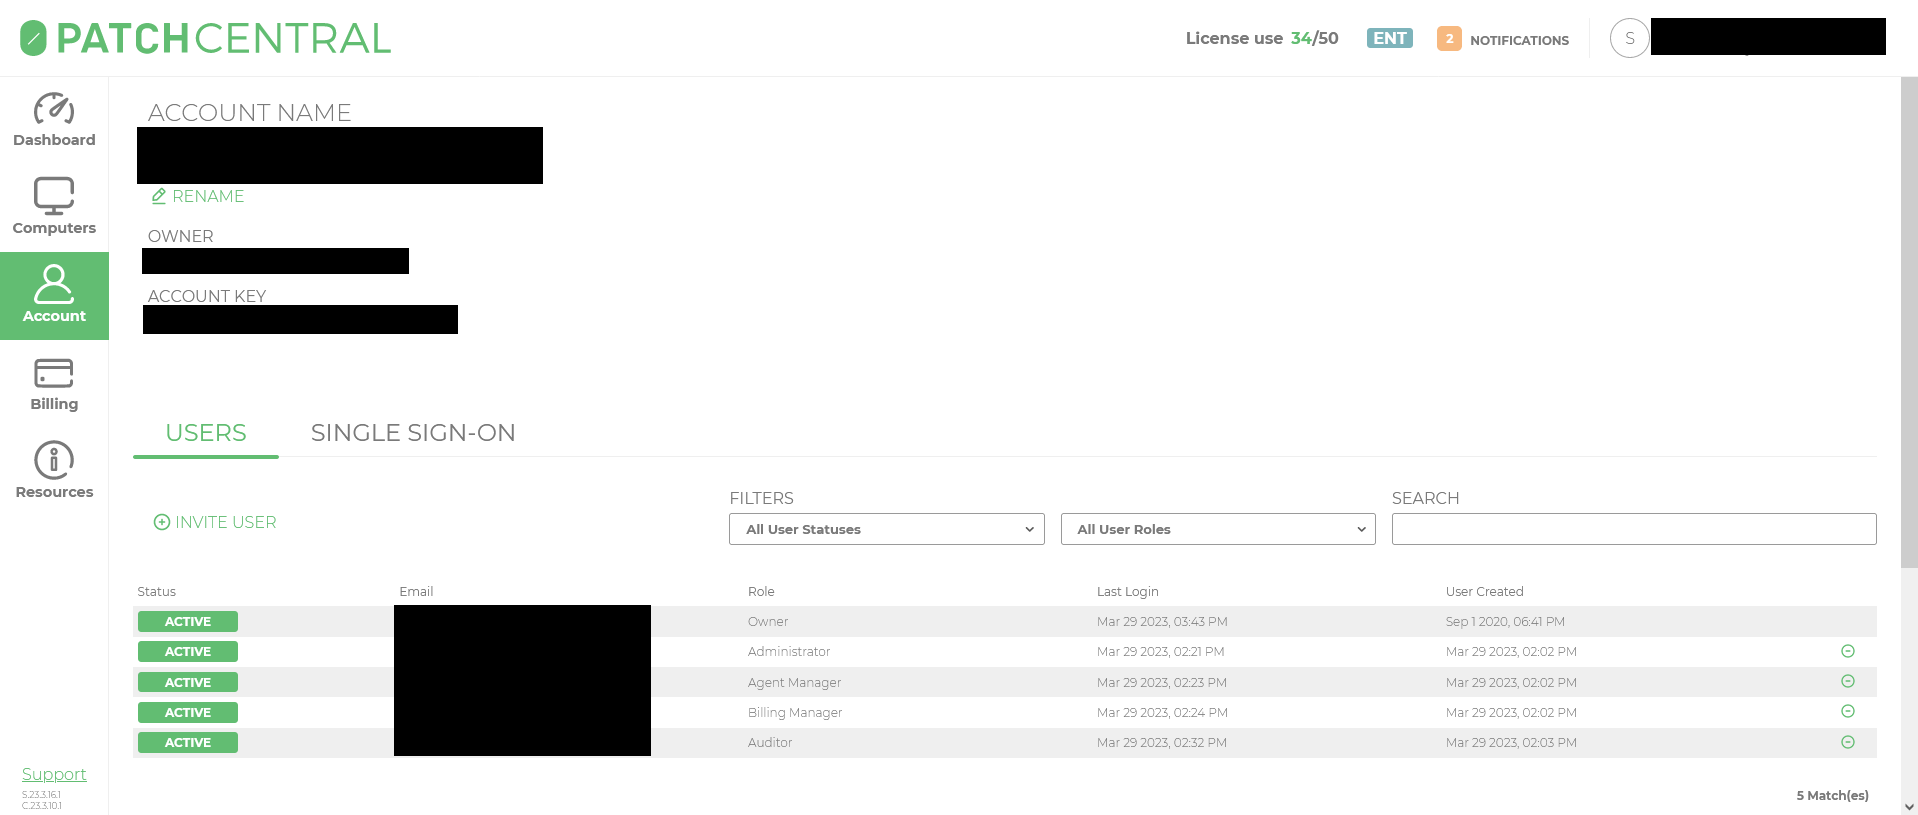Click the PatchCentral logo
The height and width of the screenshot is (815, 1918).
click(205, 39)
